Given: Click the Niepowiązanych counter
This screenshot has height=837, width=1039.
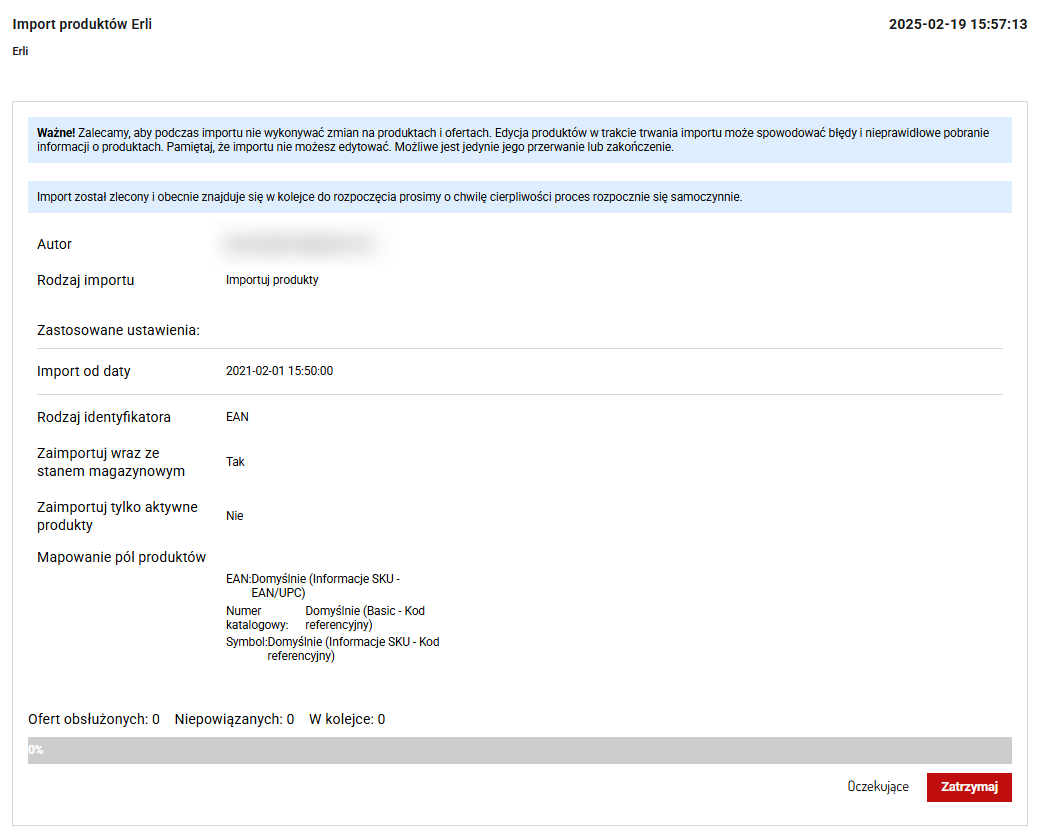Looking at the screenshot, I should click(233, 719).
